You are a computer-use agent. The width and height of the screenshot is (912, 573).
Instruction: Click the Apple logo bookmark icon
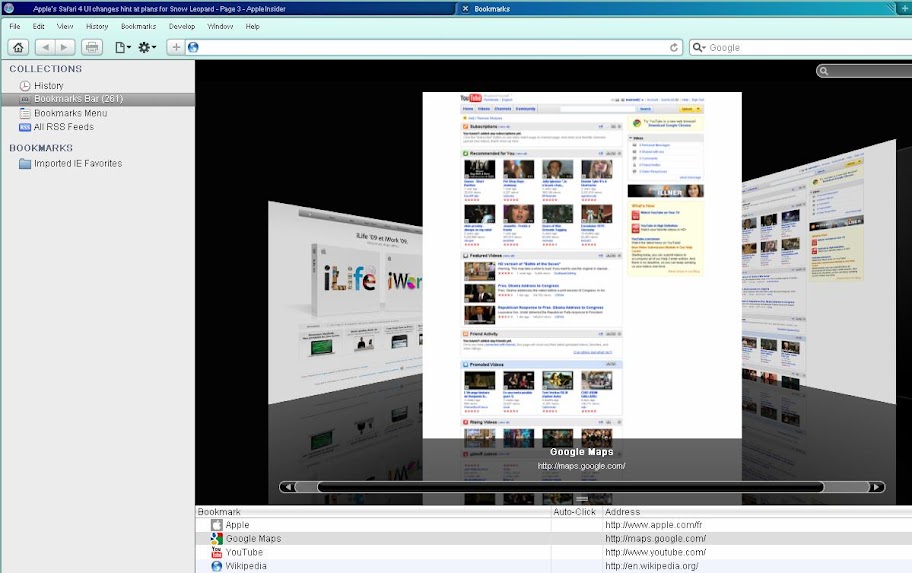coord(216,525)
